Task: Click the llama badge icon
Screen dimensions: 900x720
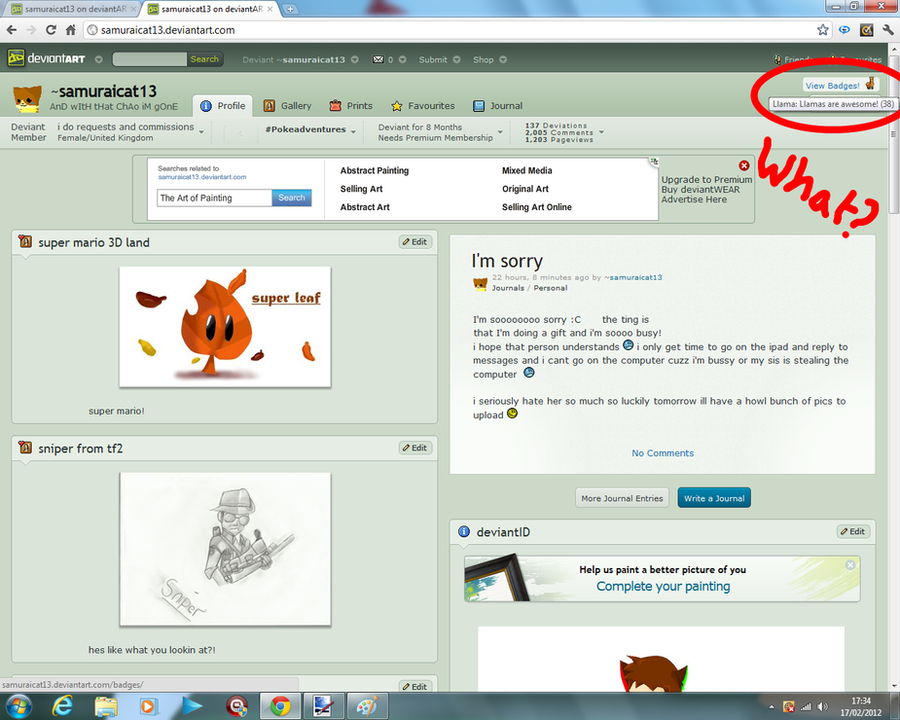Action: (870, 84)
